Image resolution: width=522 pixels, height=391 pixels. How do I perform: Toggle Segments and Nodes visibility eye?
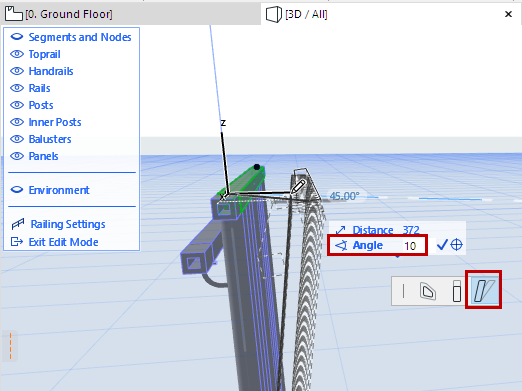point(17,37)
